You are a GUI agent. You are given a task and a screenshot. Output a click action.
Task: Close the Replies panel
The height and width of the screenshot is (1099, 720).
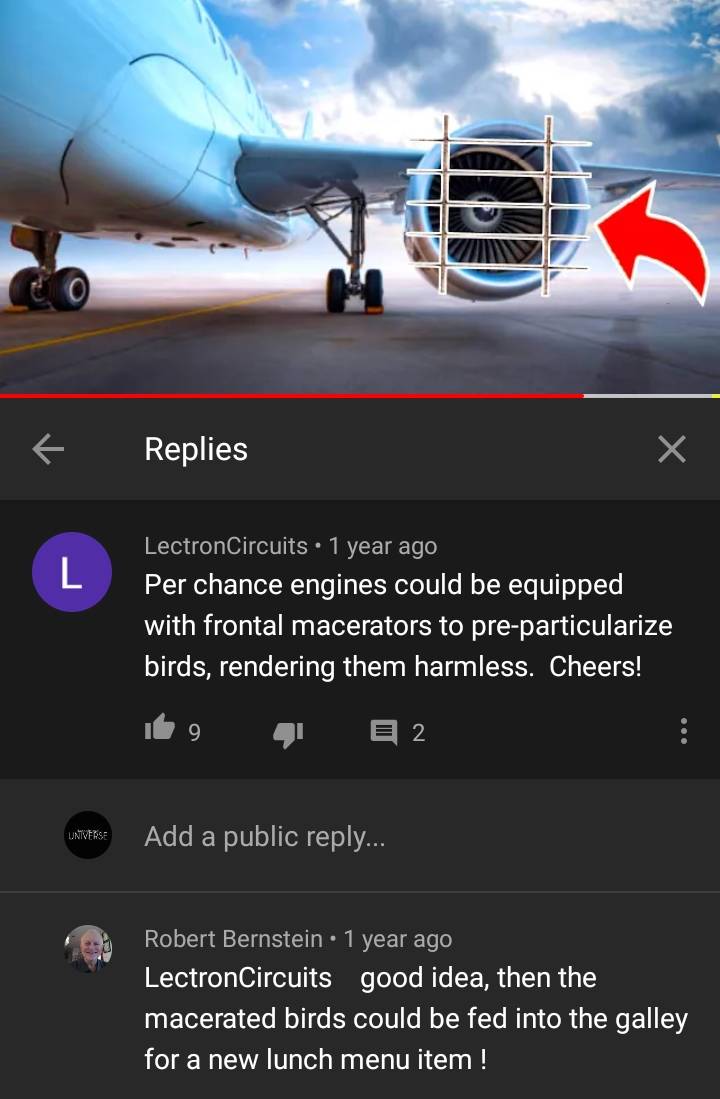(672, 449)
